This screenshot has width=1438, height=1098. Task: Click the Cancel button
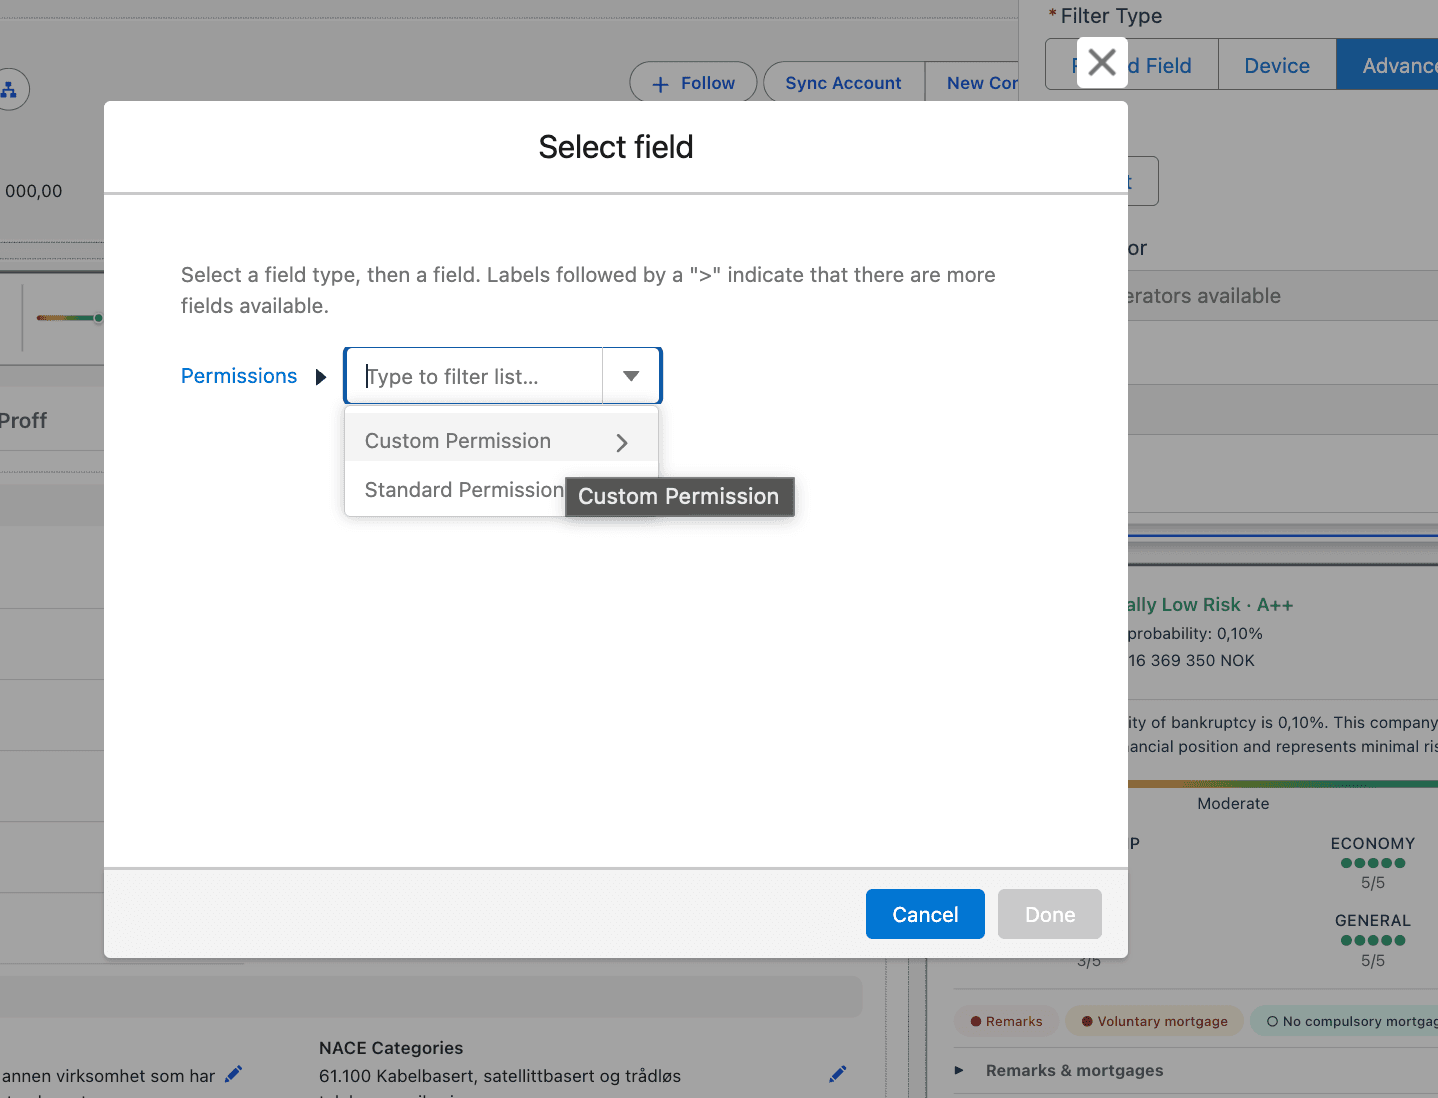click(925, 914)
